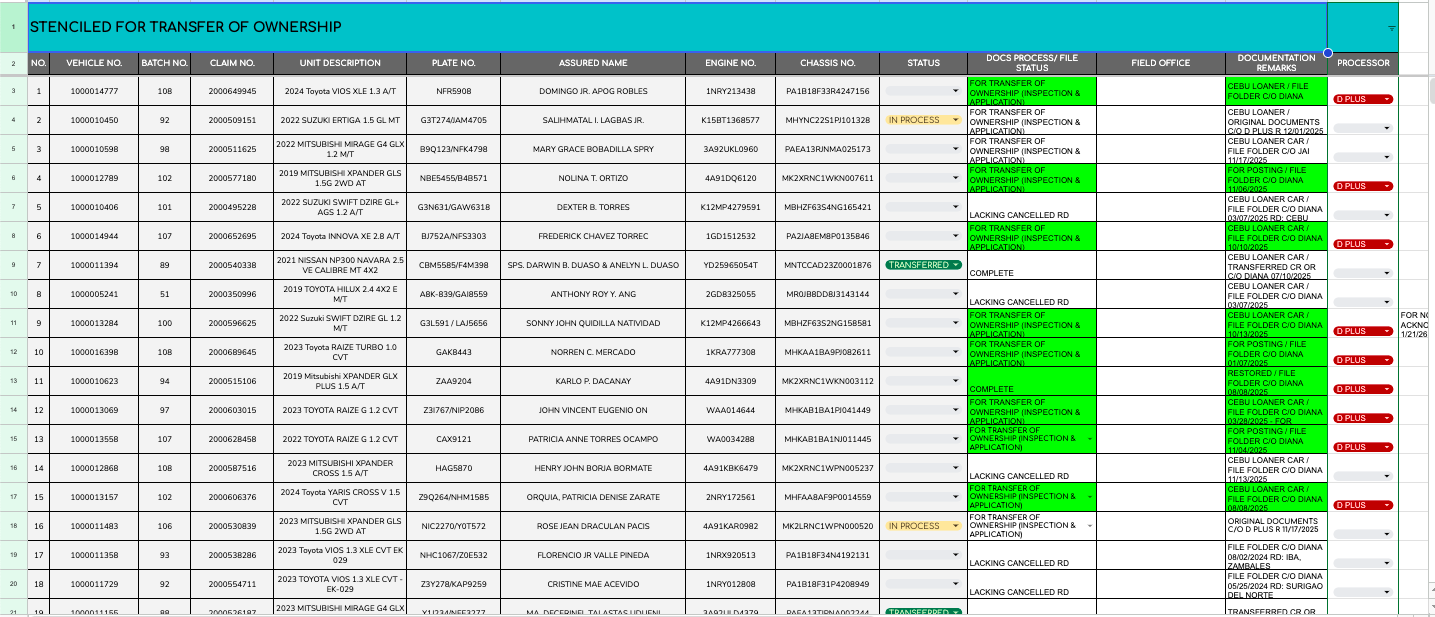Click the CLAIM NO. column header cell
The height and width of the screenshot is (617, 1435).
coord(232,63)
